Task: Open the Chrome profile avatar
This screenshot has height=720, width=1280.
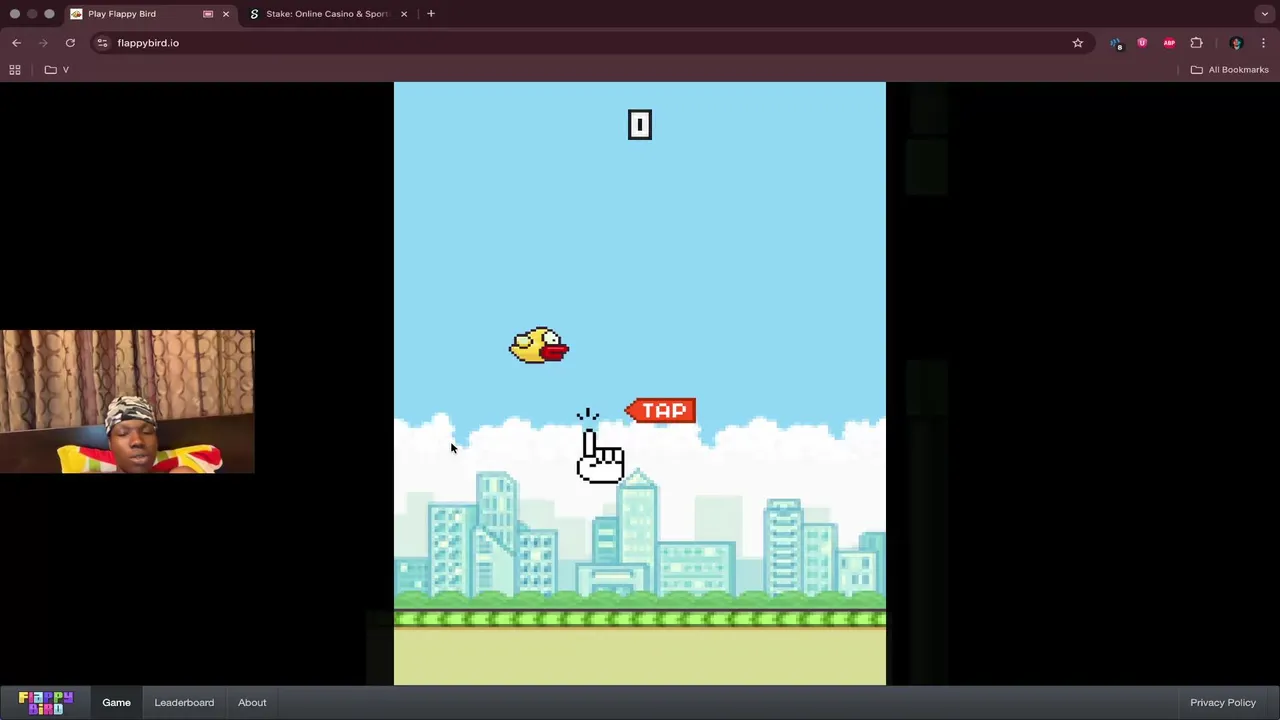Action: coord(1236,43)
